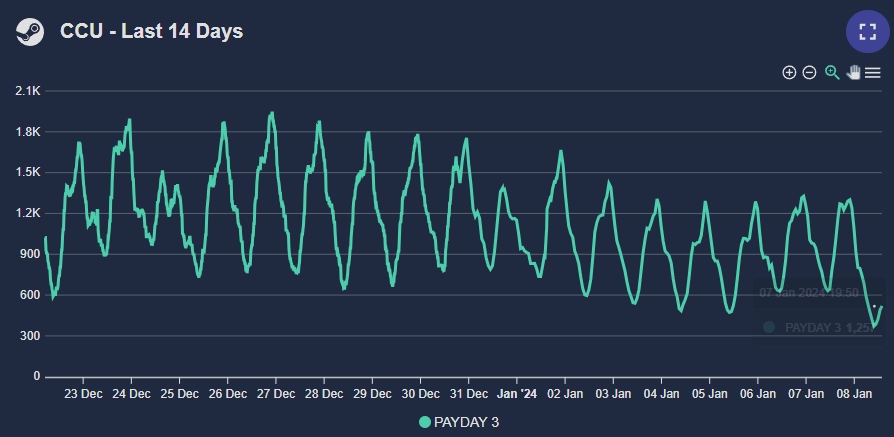Click the 300 y-axis label
The height and width of the screenshot is (437, 894).
point(31,335)
